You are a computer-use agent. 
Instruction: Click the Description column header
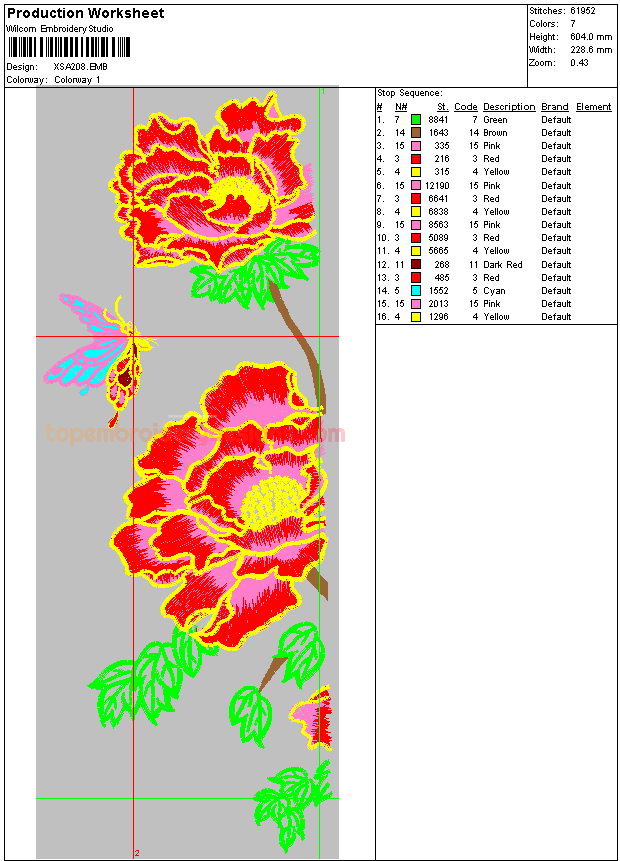pyautogui.click(x=508, y=107)
